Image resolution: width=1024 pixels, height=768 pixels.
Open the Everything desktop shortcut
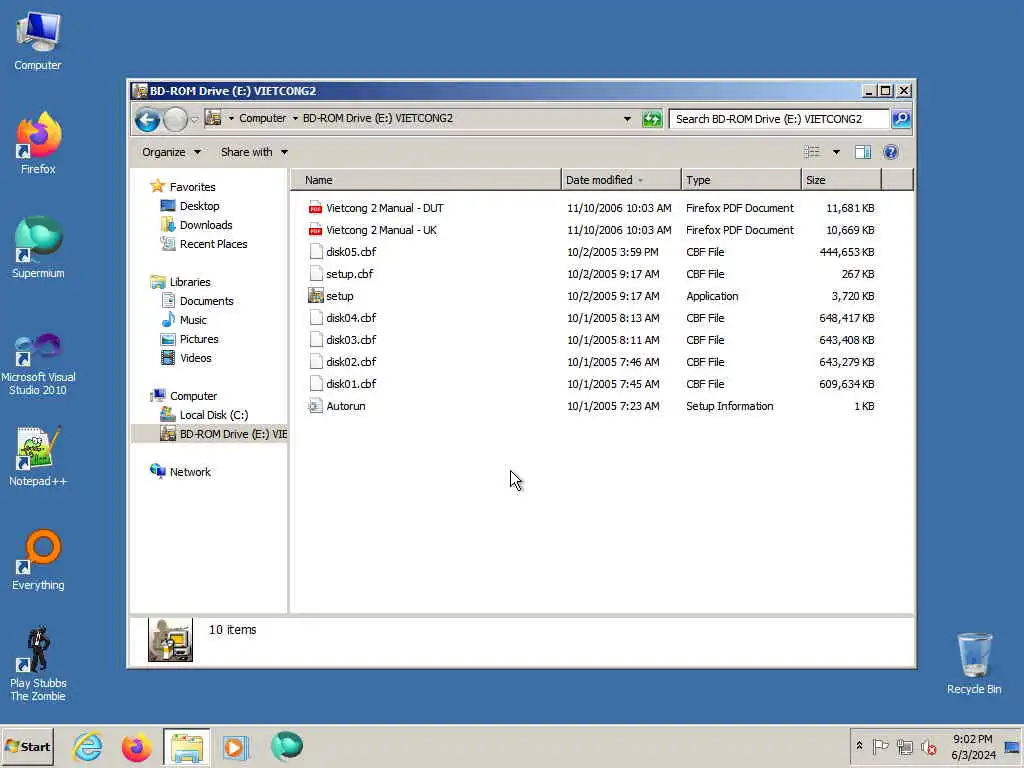[x=38, y=560]
